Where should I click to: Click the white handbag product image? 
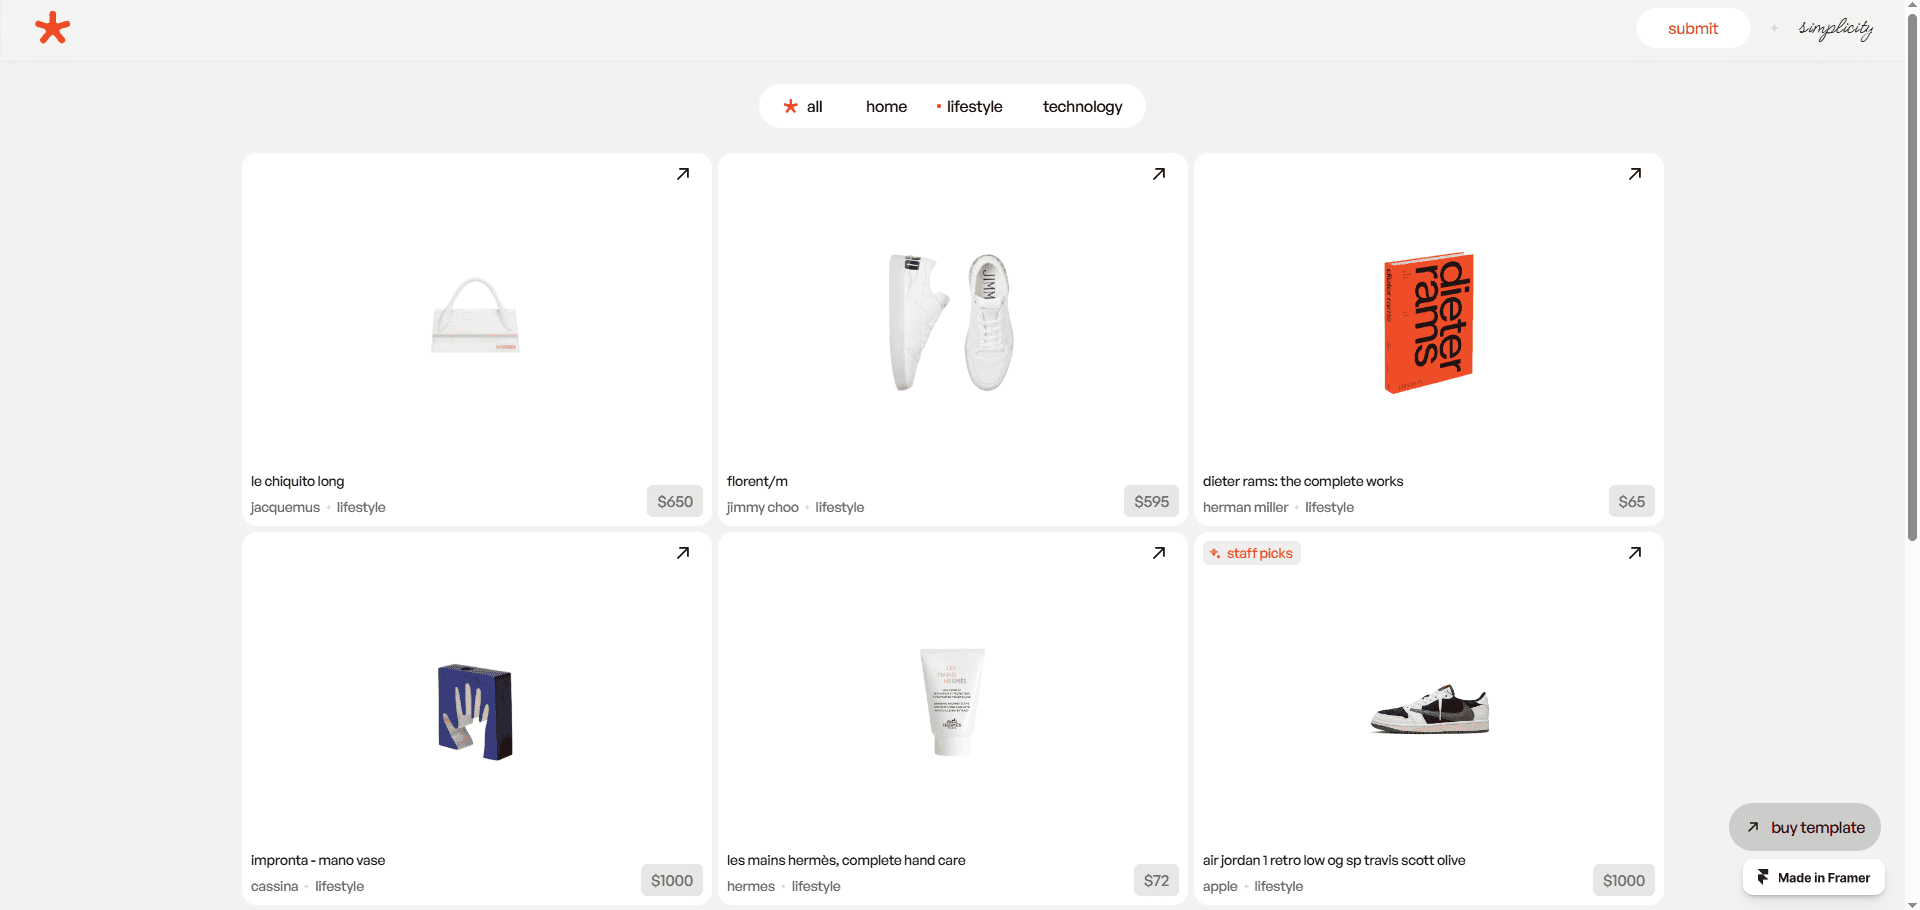pyautogui.click(x=476, y=315)
